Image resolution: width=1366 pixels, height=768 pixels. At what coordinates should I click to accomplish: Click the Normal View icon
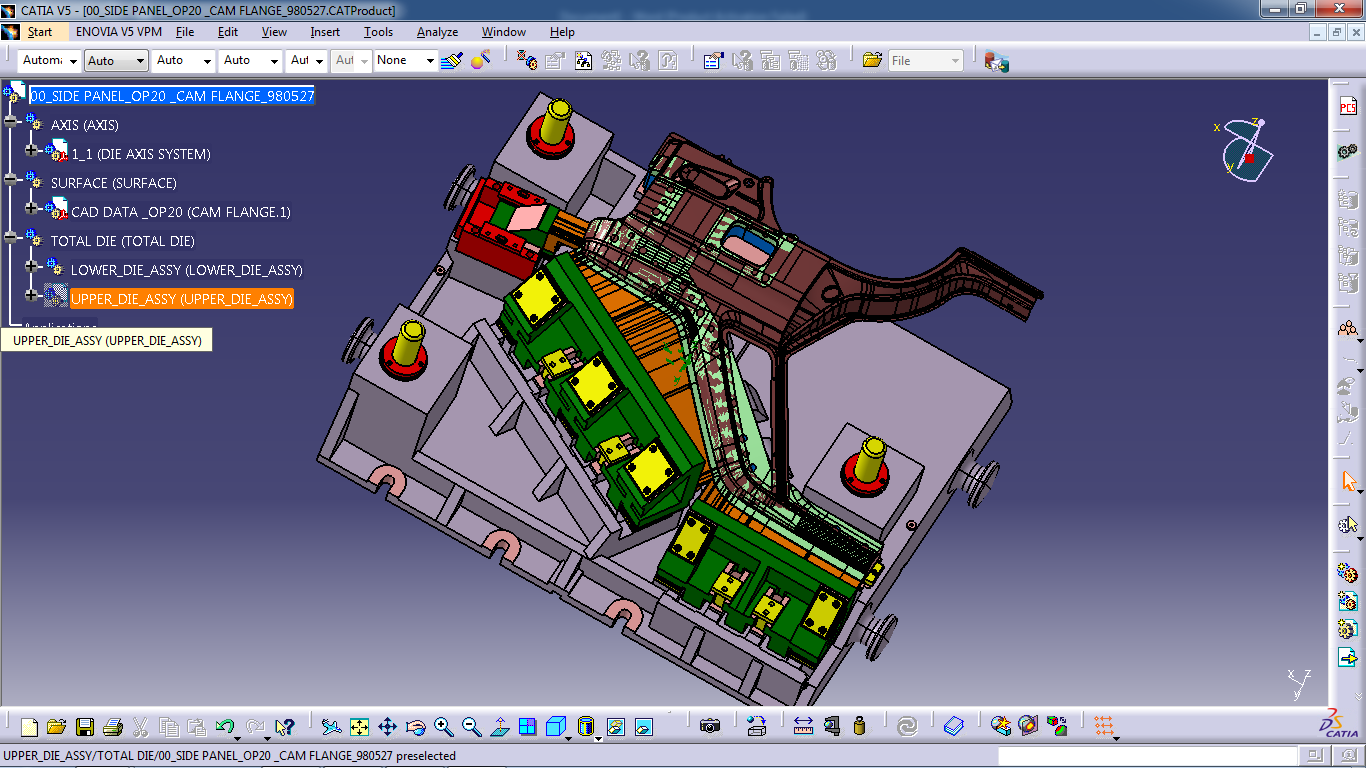[x=500, y=727]
